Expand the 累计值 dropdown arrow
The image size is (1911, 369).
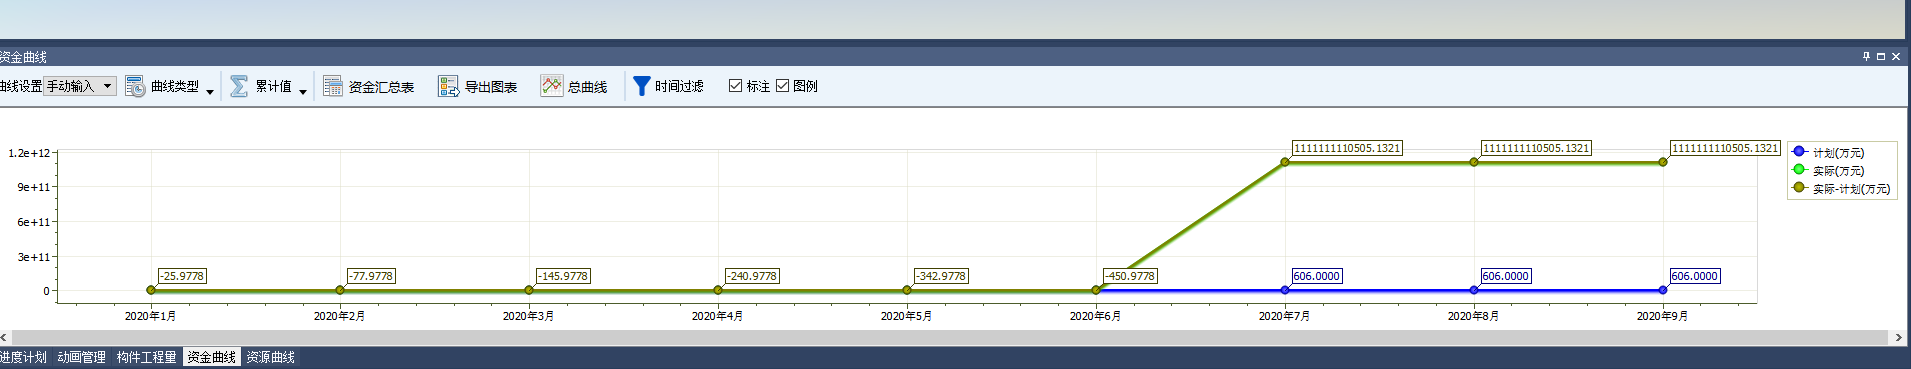[x=303, y=91]
